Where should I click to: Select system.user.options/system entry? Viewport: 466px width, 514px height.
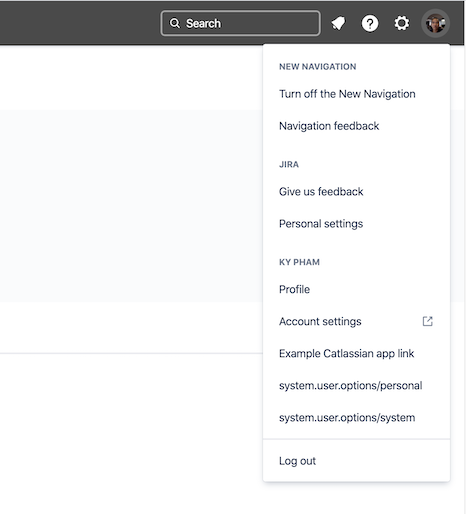(356, 418)
